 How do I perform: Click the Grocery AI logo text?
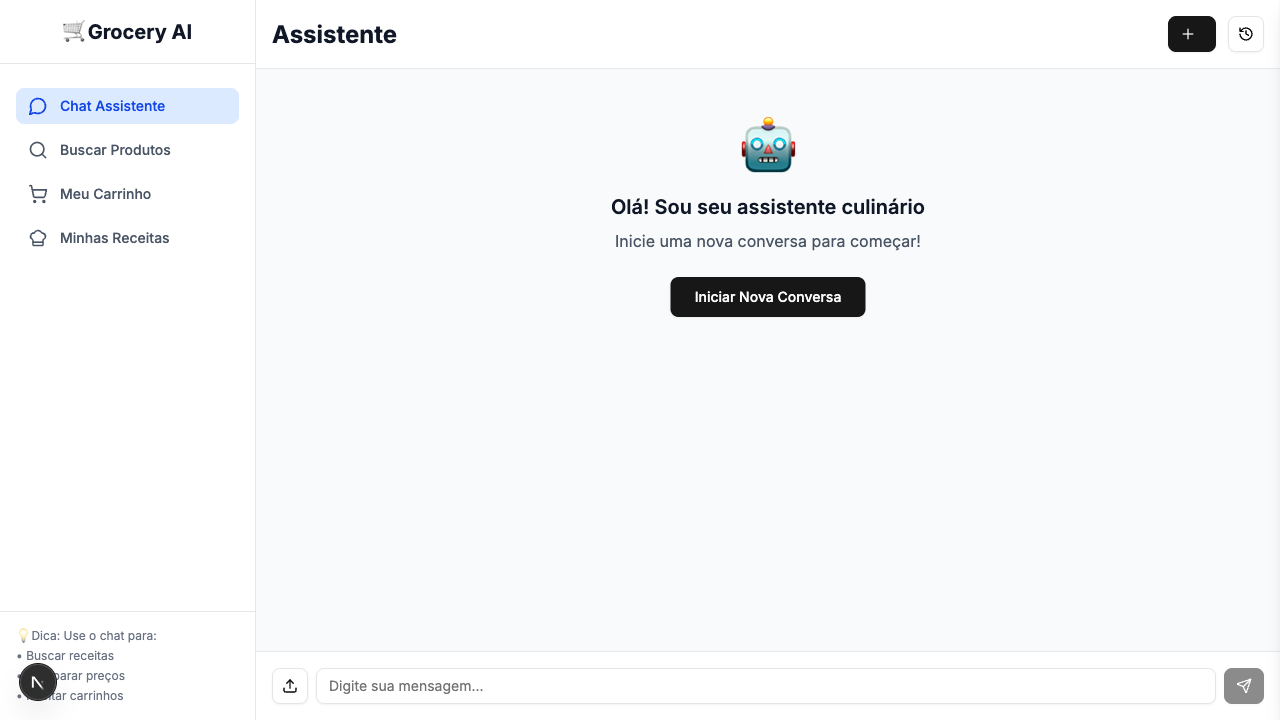click(x=139, y=32)
